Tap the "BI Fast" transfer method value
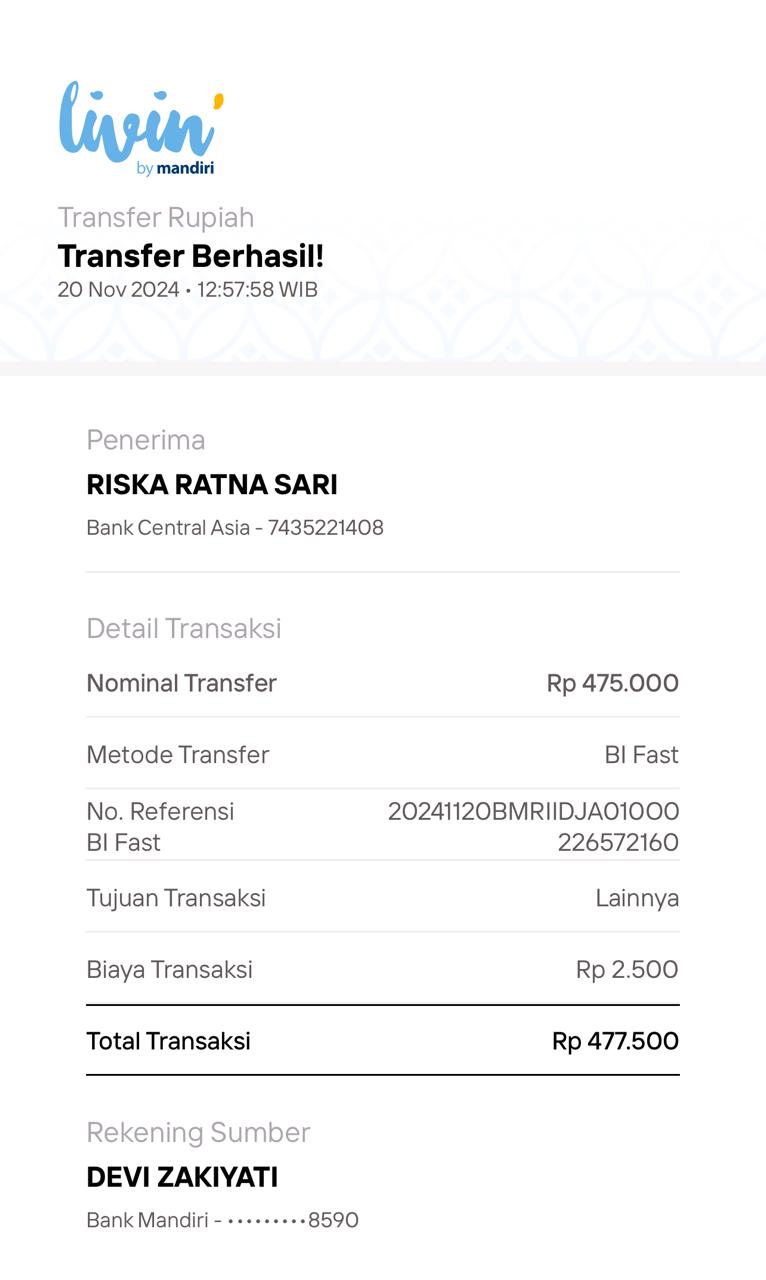The width and height of the screenshot is (766, 1280). click(x=641, y=755)
